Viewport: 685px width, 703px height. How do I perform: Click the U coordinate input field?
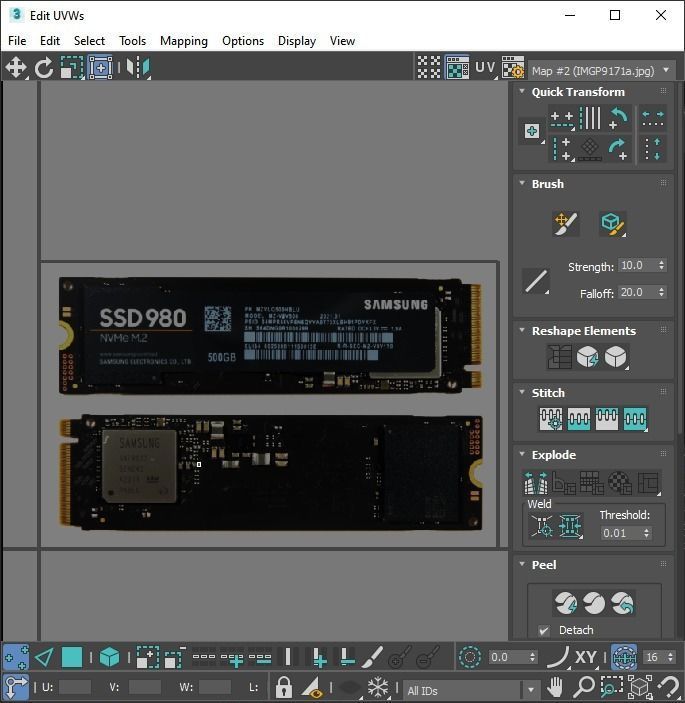[74, 687]
